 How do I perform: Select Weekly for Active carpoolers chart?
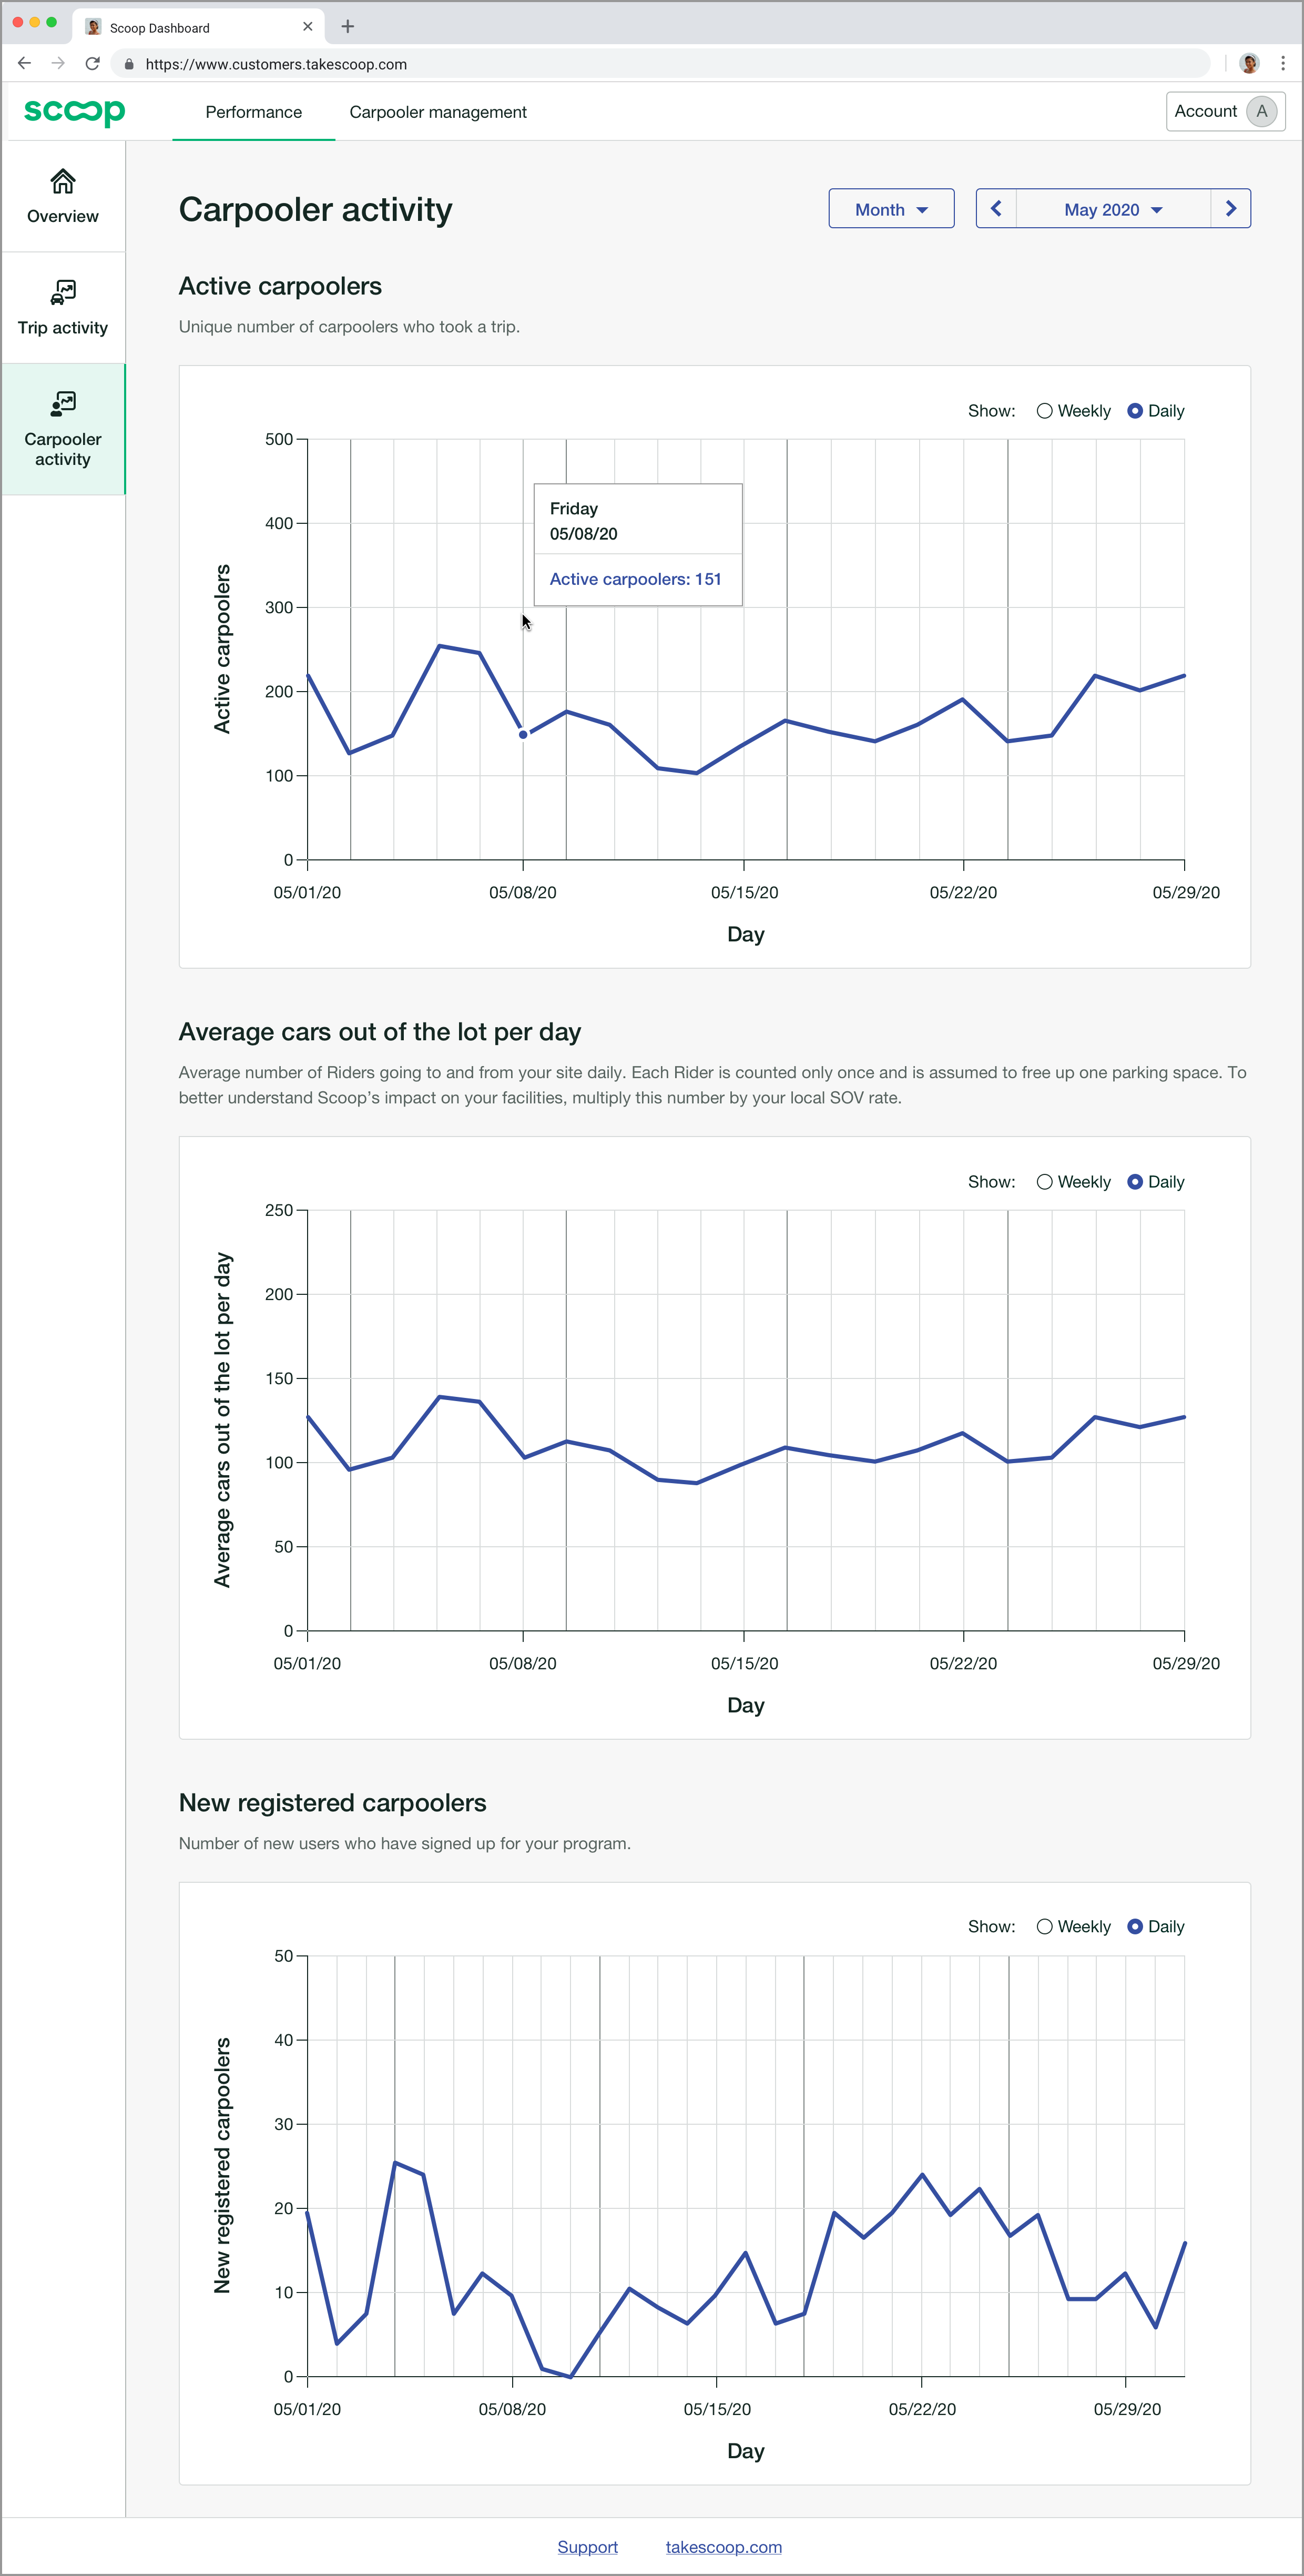1044,411
